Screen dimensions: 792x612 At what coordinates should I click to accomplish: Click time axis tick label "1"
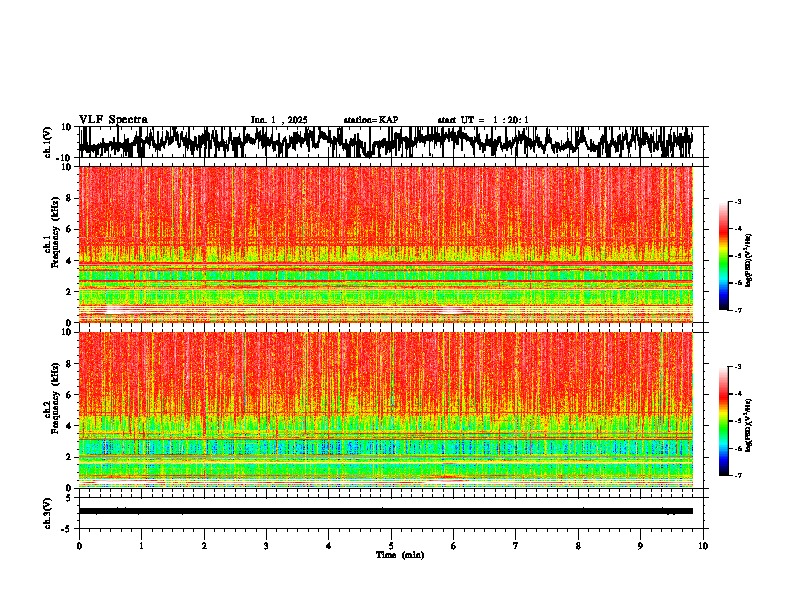pyautogui.click(x=141, y=546)
